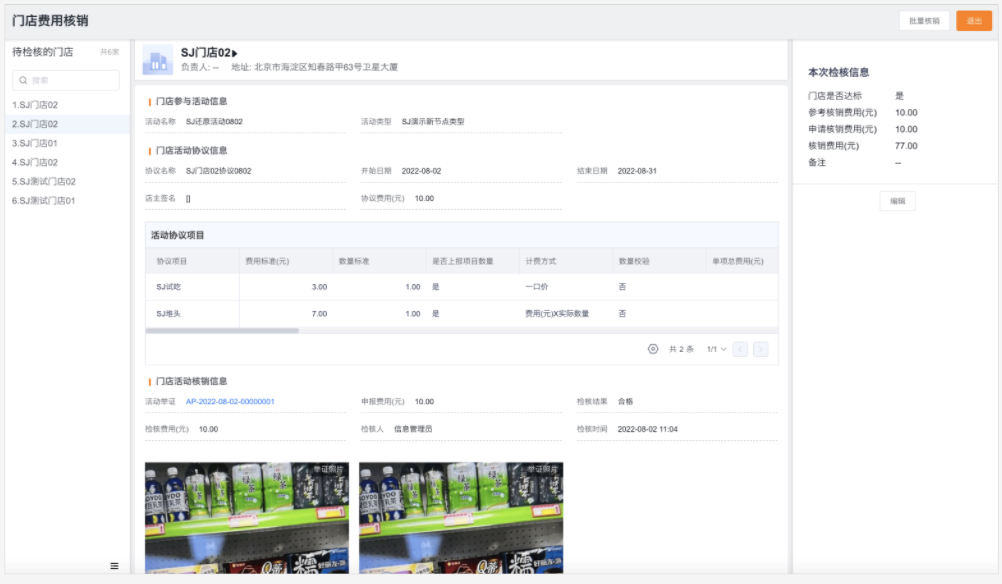Click the activity name value SJ还原活动0802
Screen dimensions: 1002x584
tap(214, 121)
